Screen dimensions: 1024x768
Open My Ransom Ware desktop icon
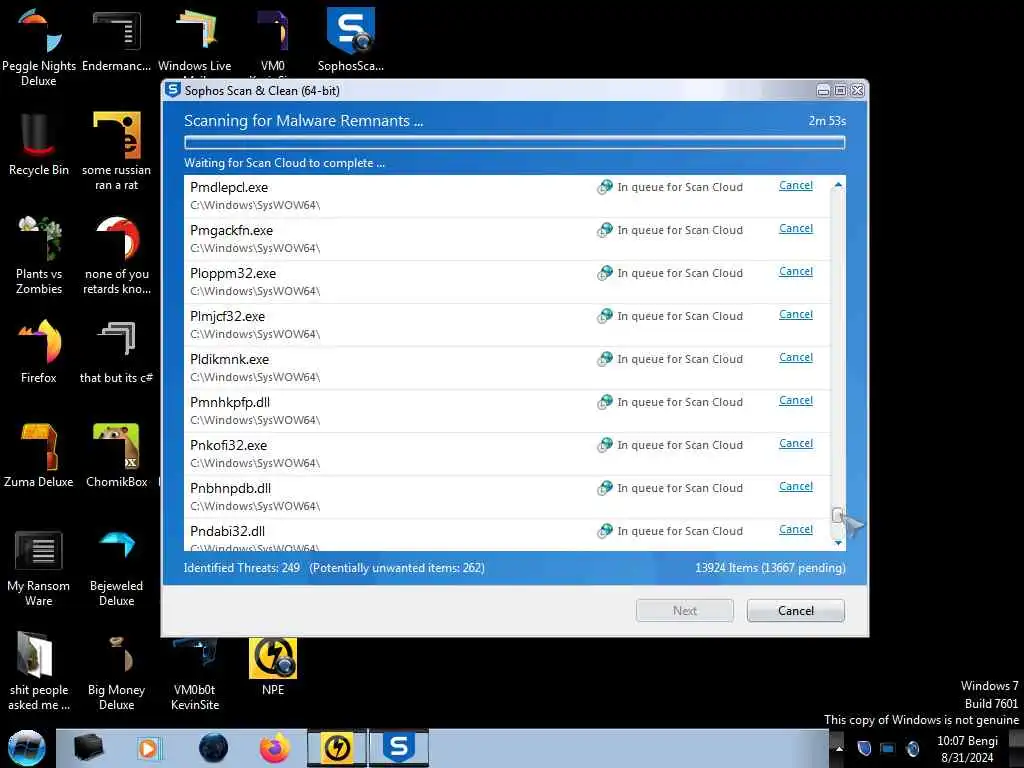coord(39,568)
